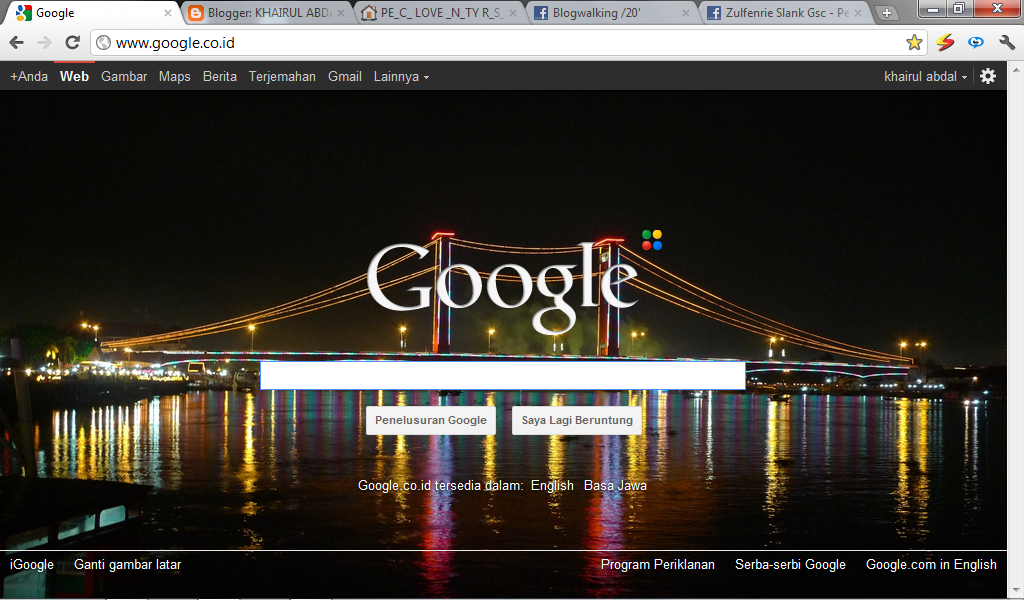
Task: Select the Google tab
Action: pyautogui.click(x=91, y=13)
